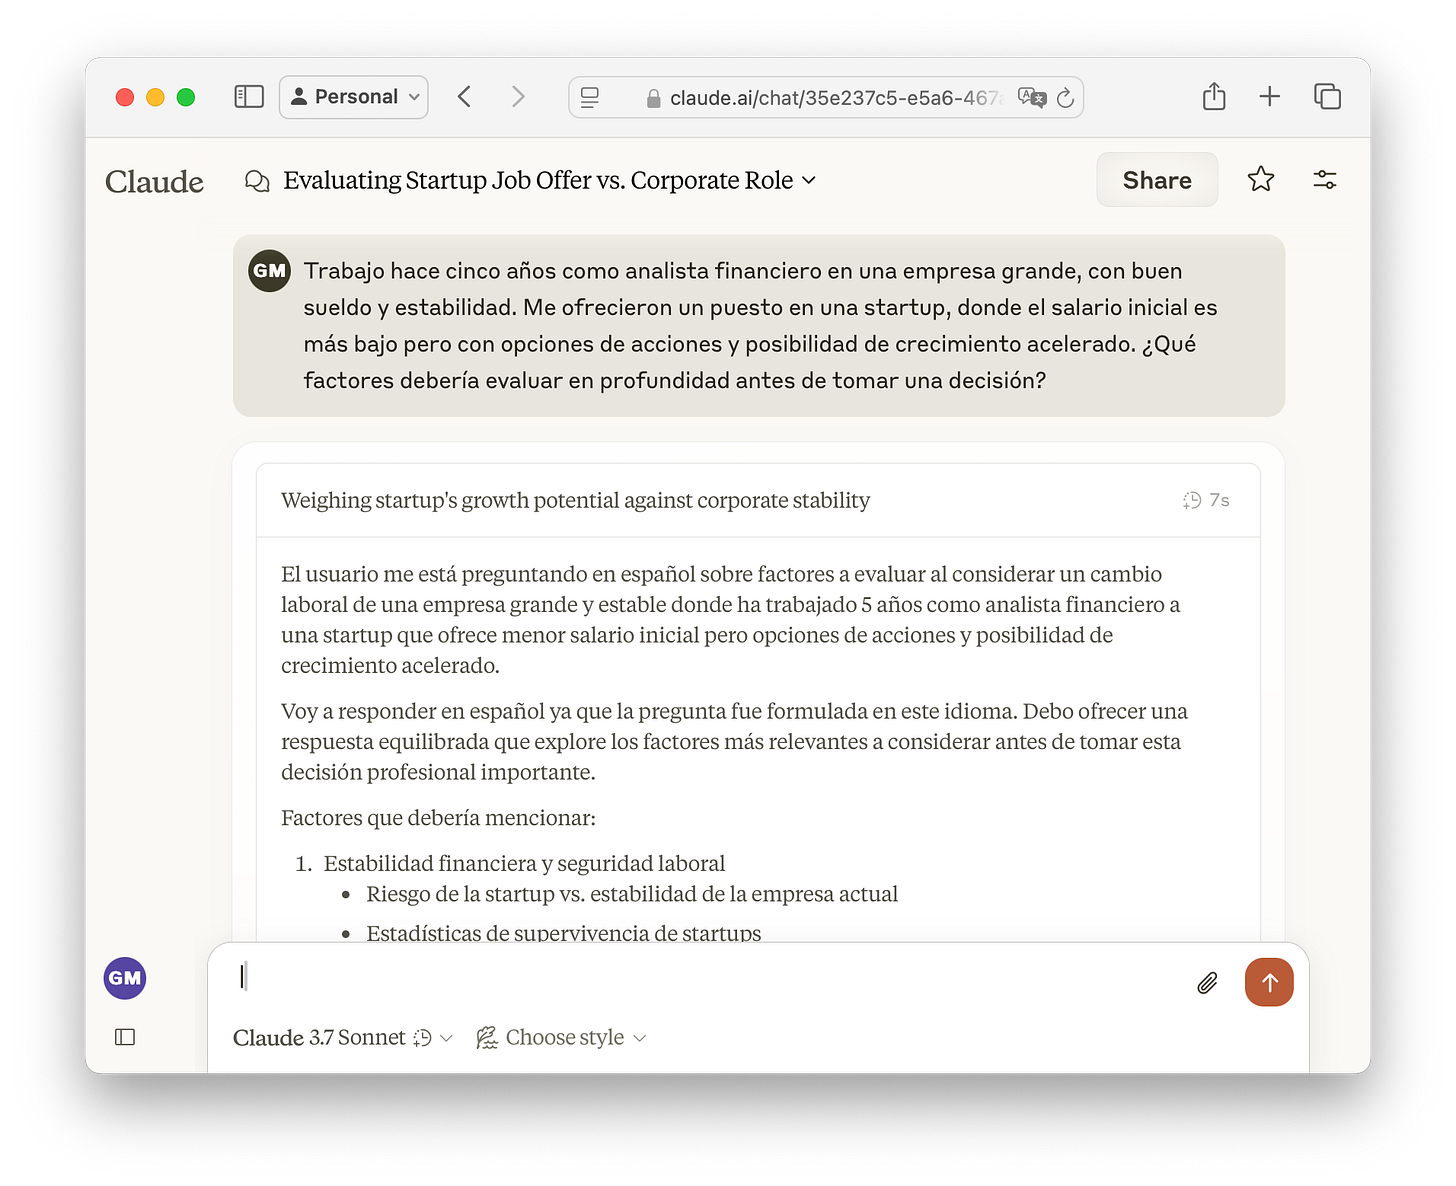Screen dimensions: 1456x1186
Task: Collapse the thinking block header
Action: click(758, 500)
